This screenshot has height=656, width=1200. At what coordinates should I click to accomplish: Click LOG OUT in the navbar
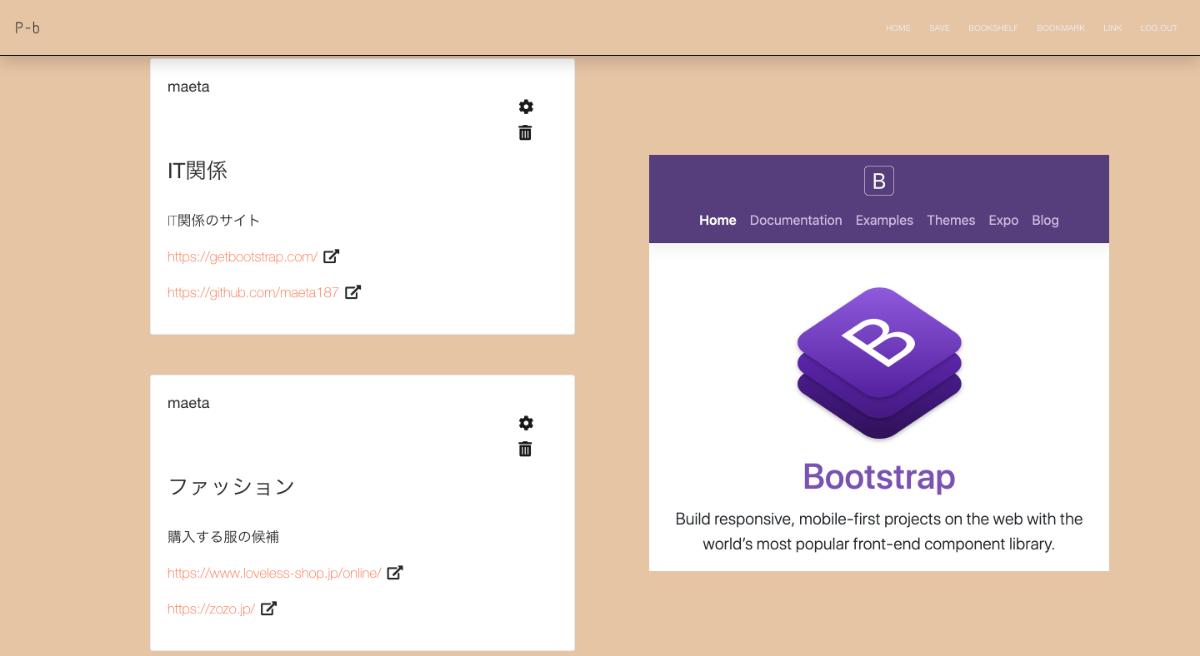(x=1158, y=28)
